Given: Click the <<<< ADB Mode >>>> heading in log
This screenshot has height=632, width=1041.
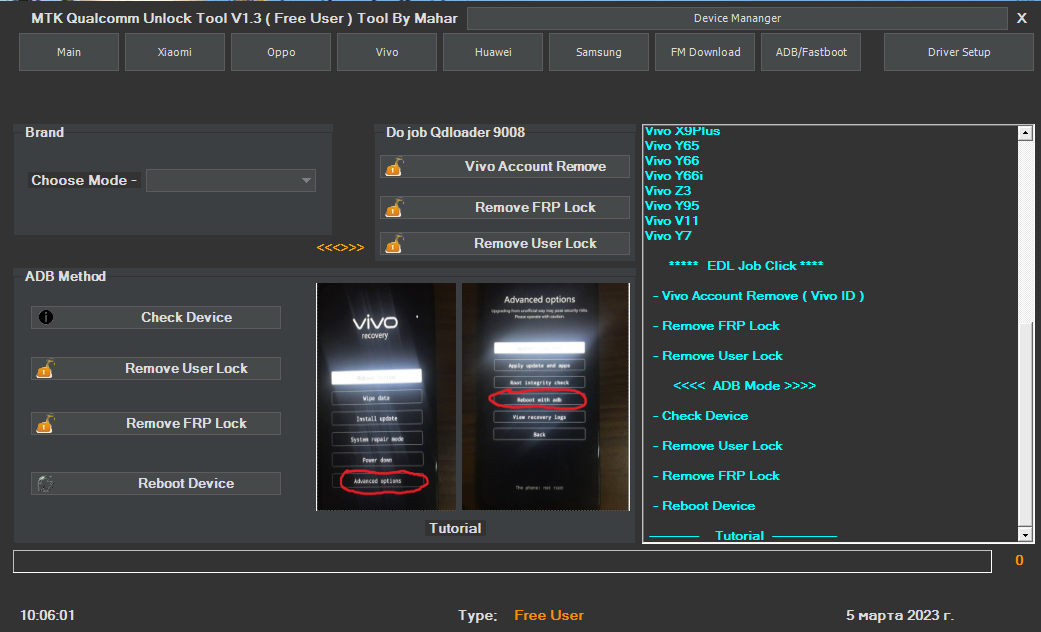Looking at the screenshot, I should coord(744,386).
